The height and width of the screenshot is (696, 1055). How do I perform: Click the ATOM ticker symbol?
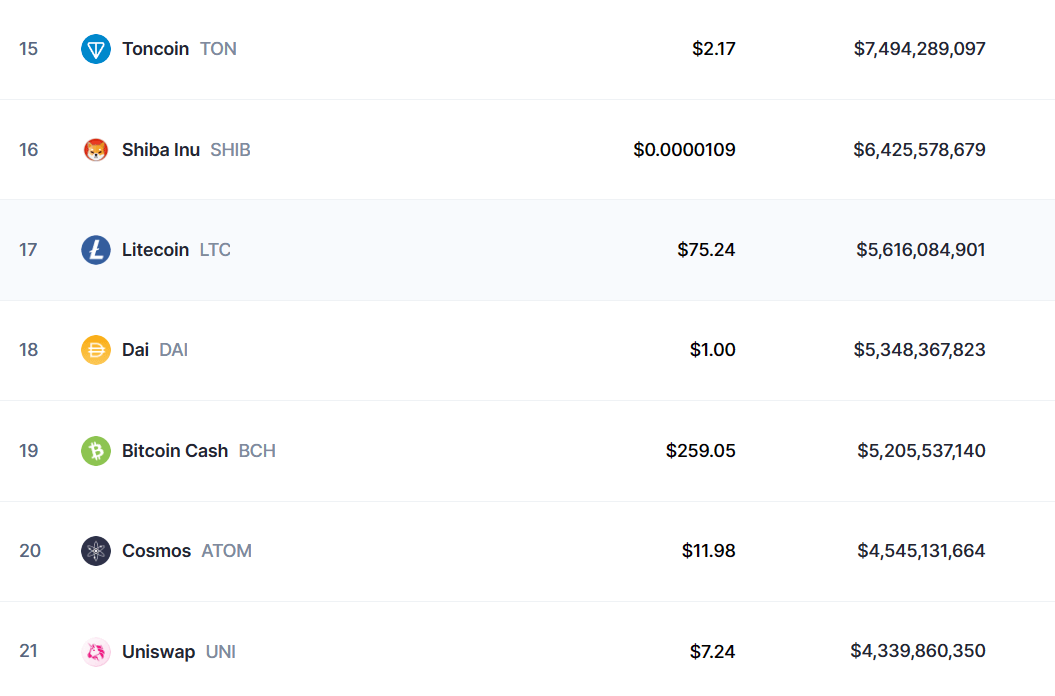click(227, 551)
